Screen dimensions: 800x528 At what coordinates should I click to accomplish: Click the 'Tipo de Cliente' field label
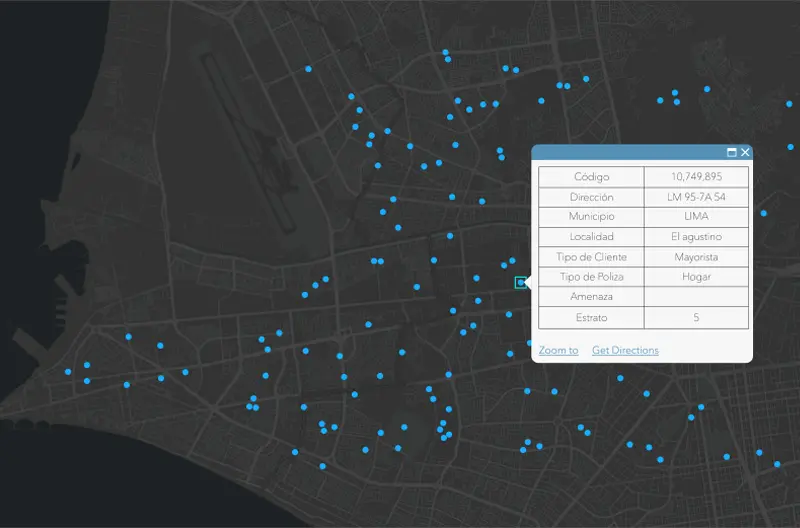591,257
